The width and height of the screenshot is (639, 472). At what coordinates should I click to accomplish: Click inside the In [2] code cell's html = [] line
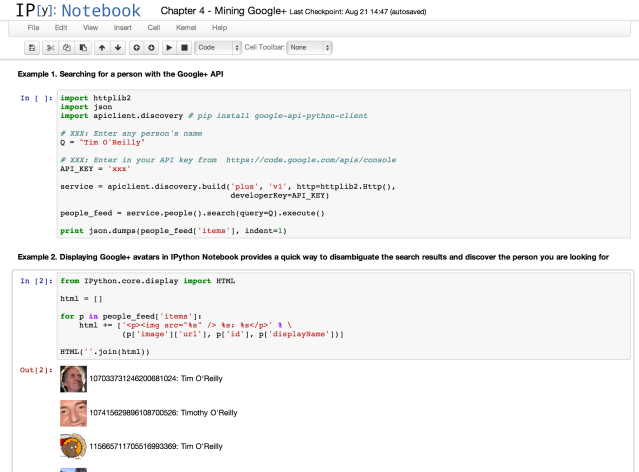[81, 299]
